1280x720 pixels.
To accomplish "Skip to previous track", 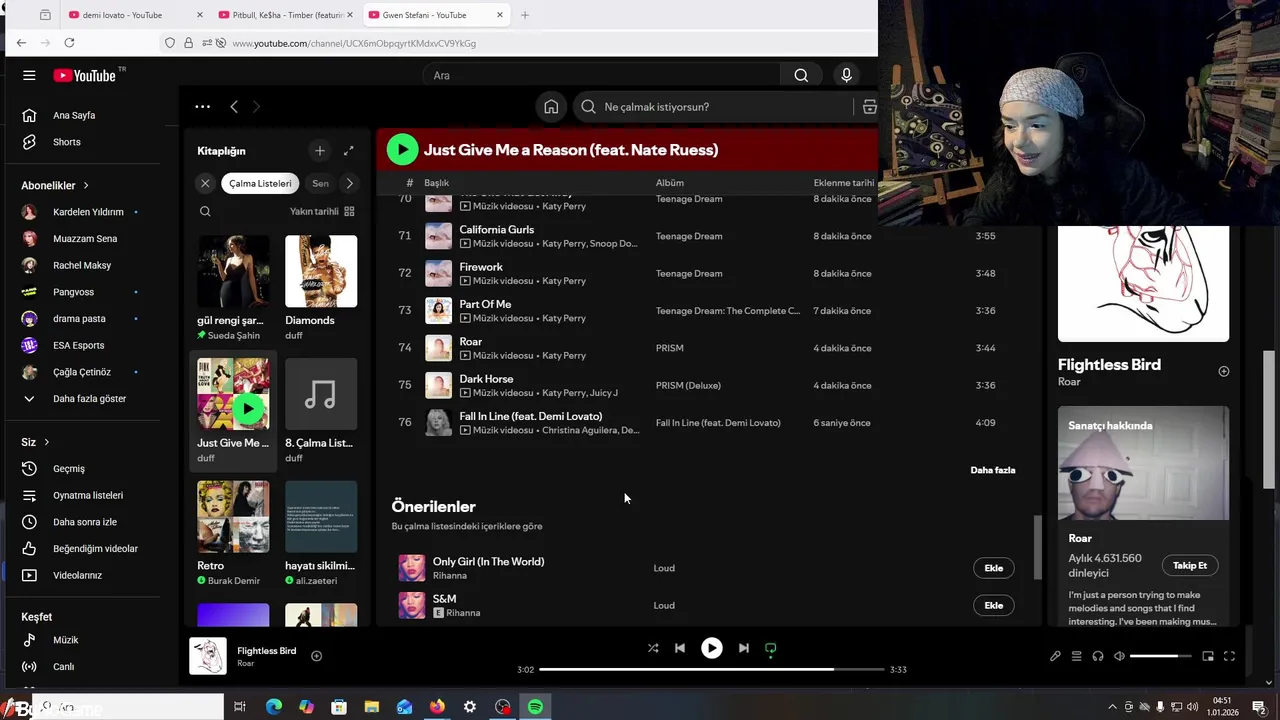I will click(x=680, y=648).
